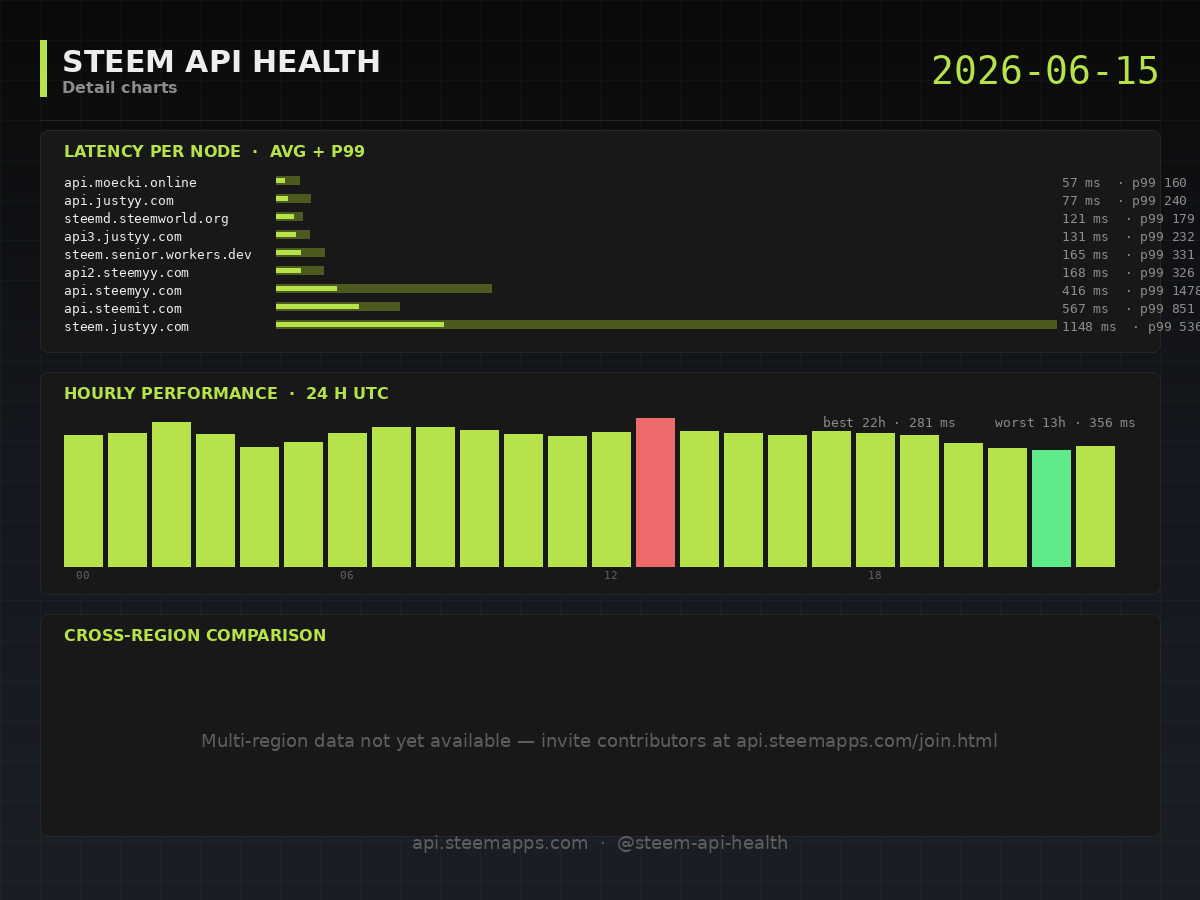The width and height of the screenshot is (1200, 900).
Task: Click the '165 ms · p99 331' value
Action: [x=1128, y=255]
